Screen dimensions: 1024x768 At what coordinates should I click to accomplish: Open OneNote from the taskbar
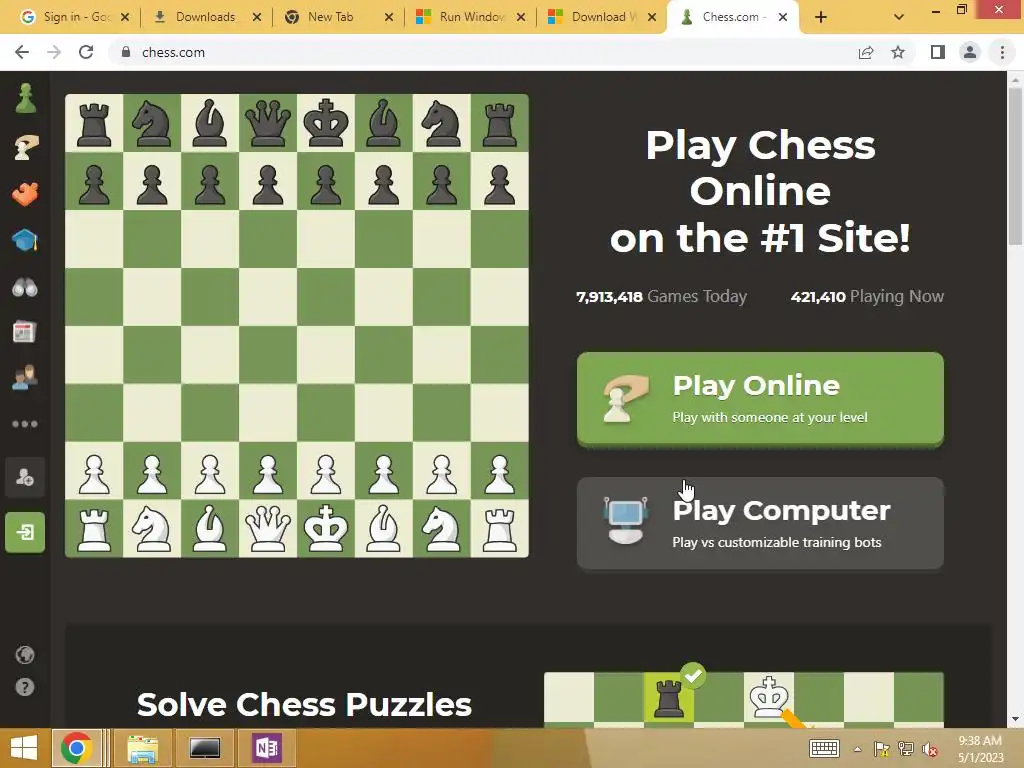(266, 748)
